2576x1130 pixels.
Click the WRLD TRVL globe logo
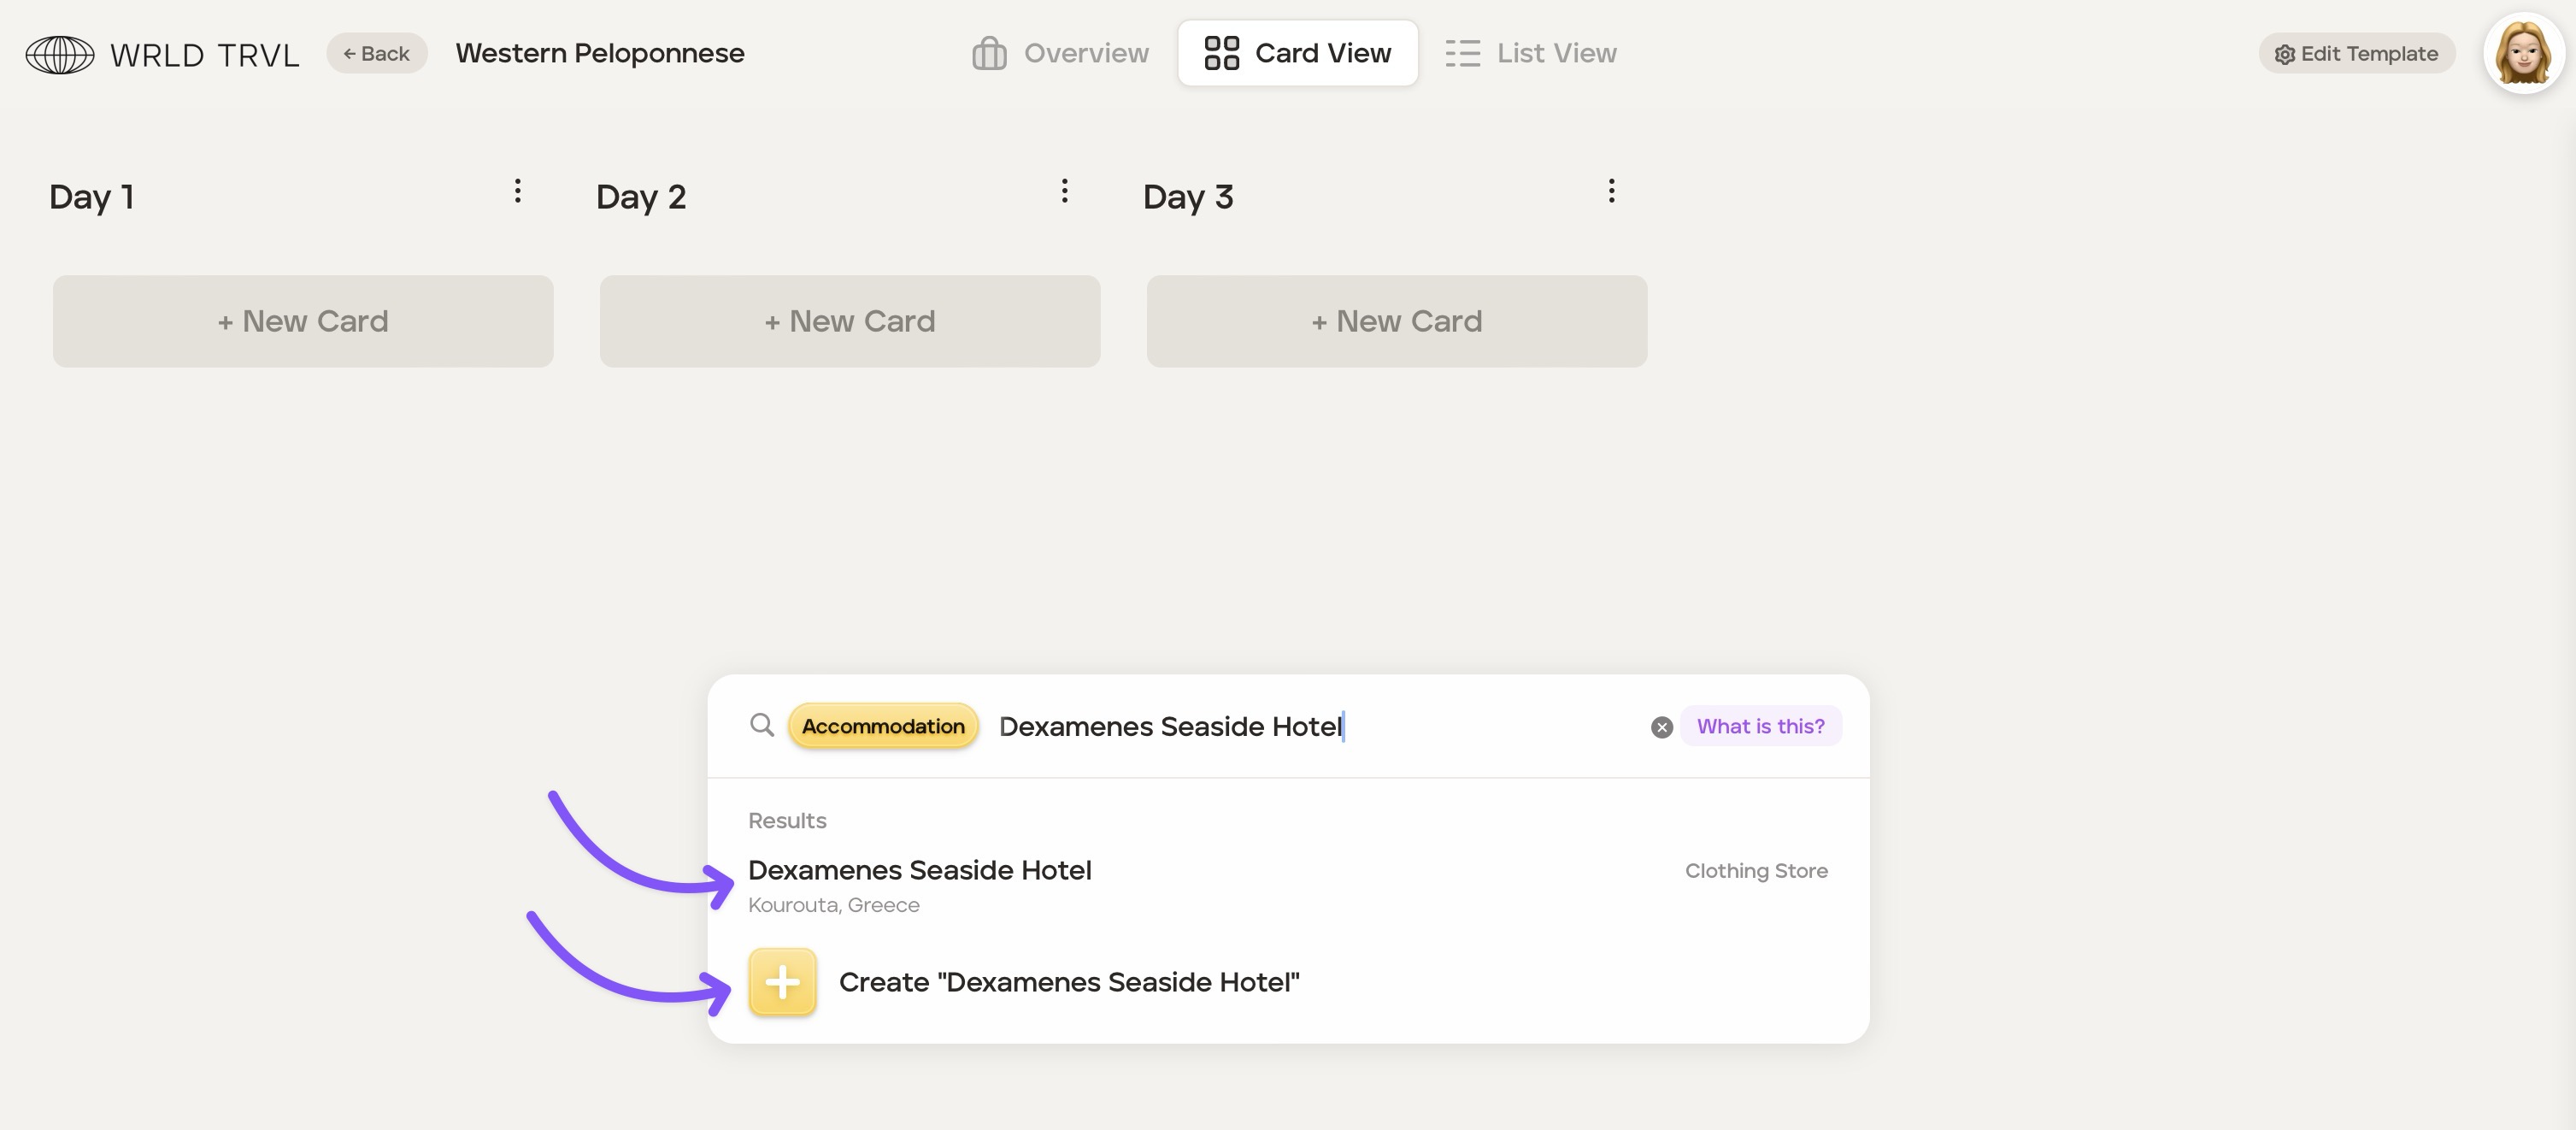[x=60, y=54]
